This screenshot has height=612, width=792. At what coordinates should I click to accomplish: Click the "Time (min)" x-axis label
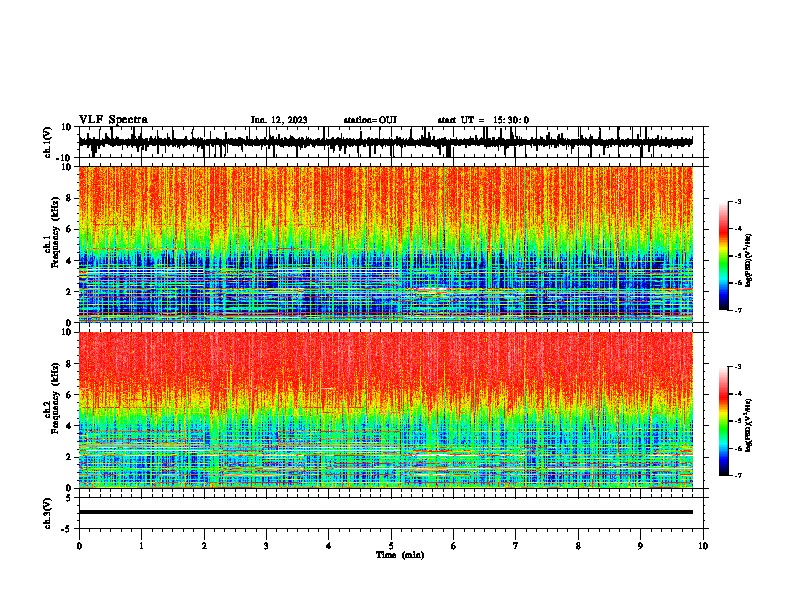coord(400,555)
